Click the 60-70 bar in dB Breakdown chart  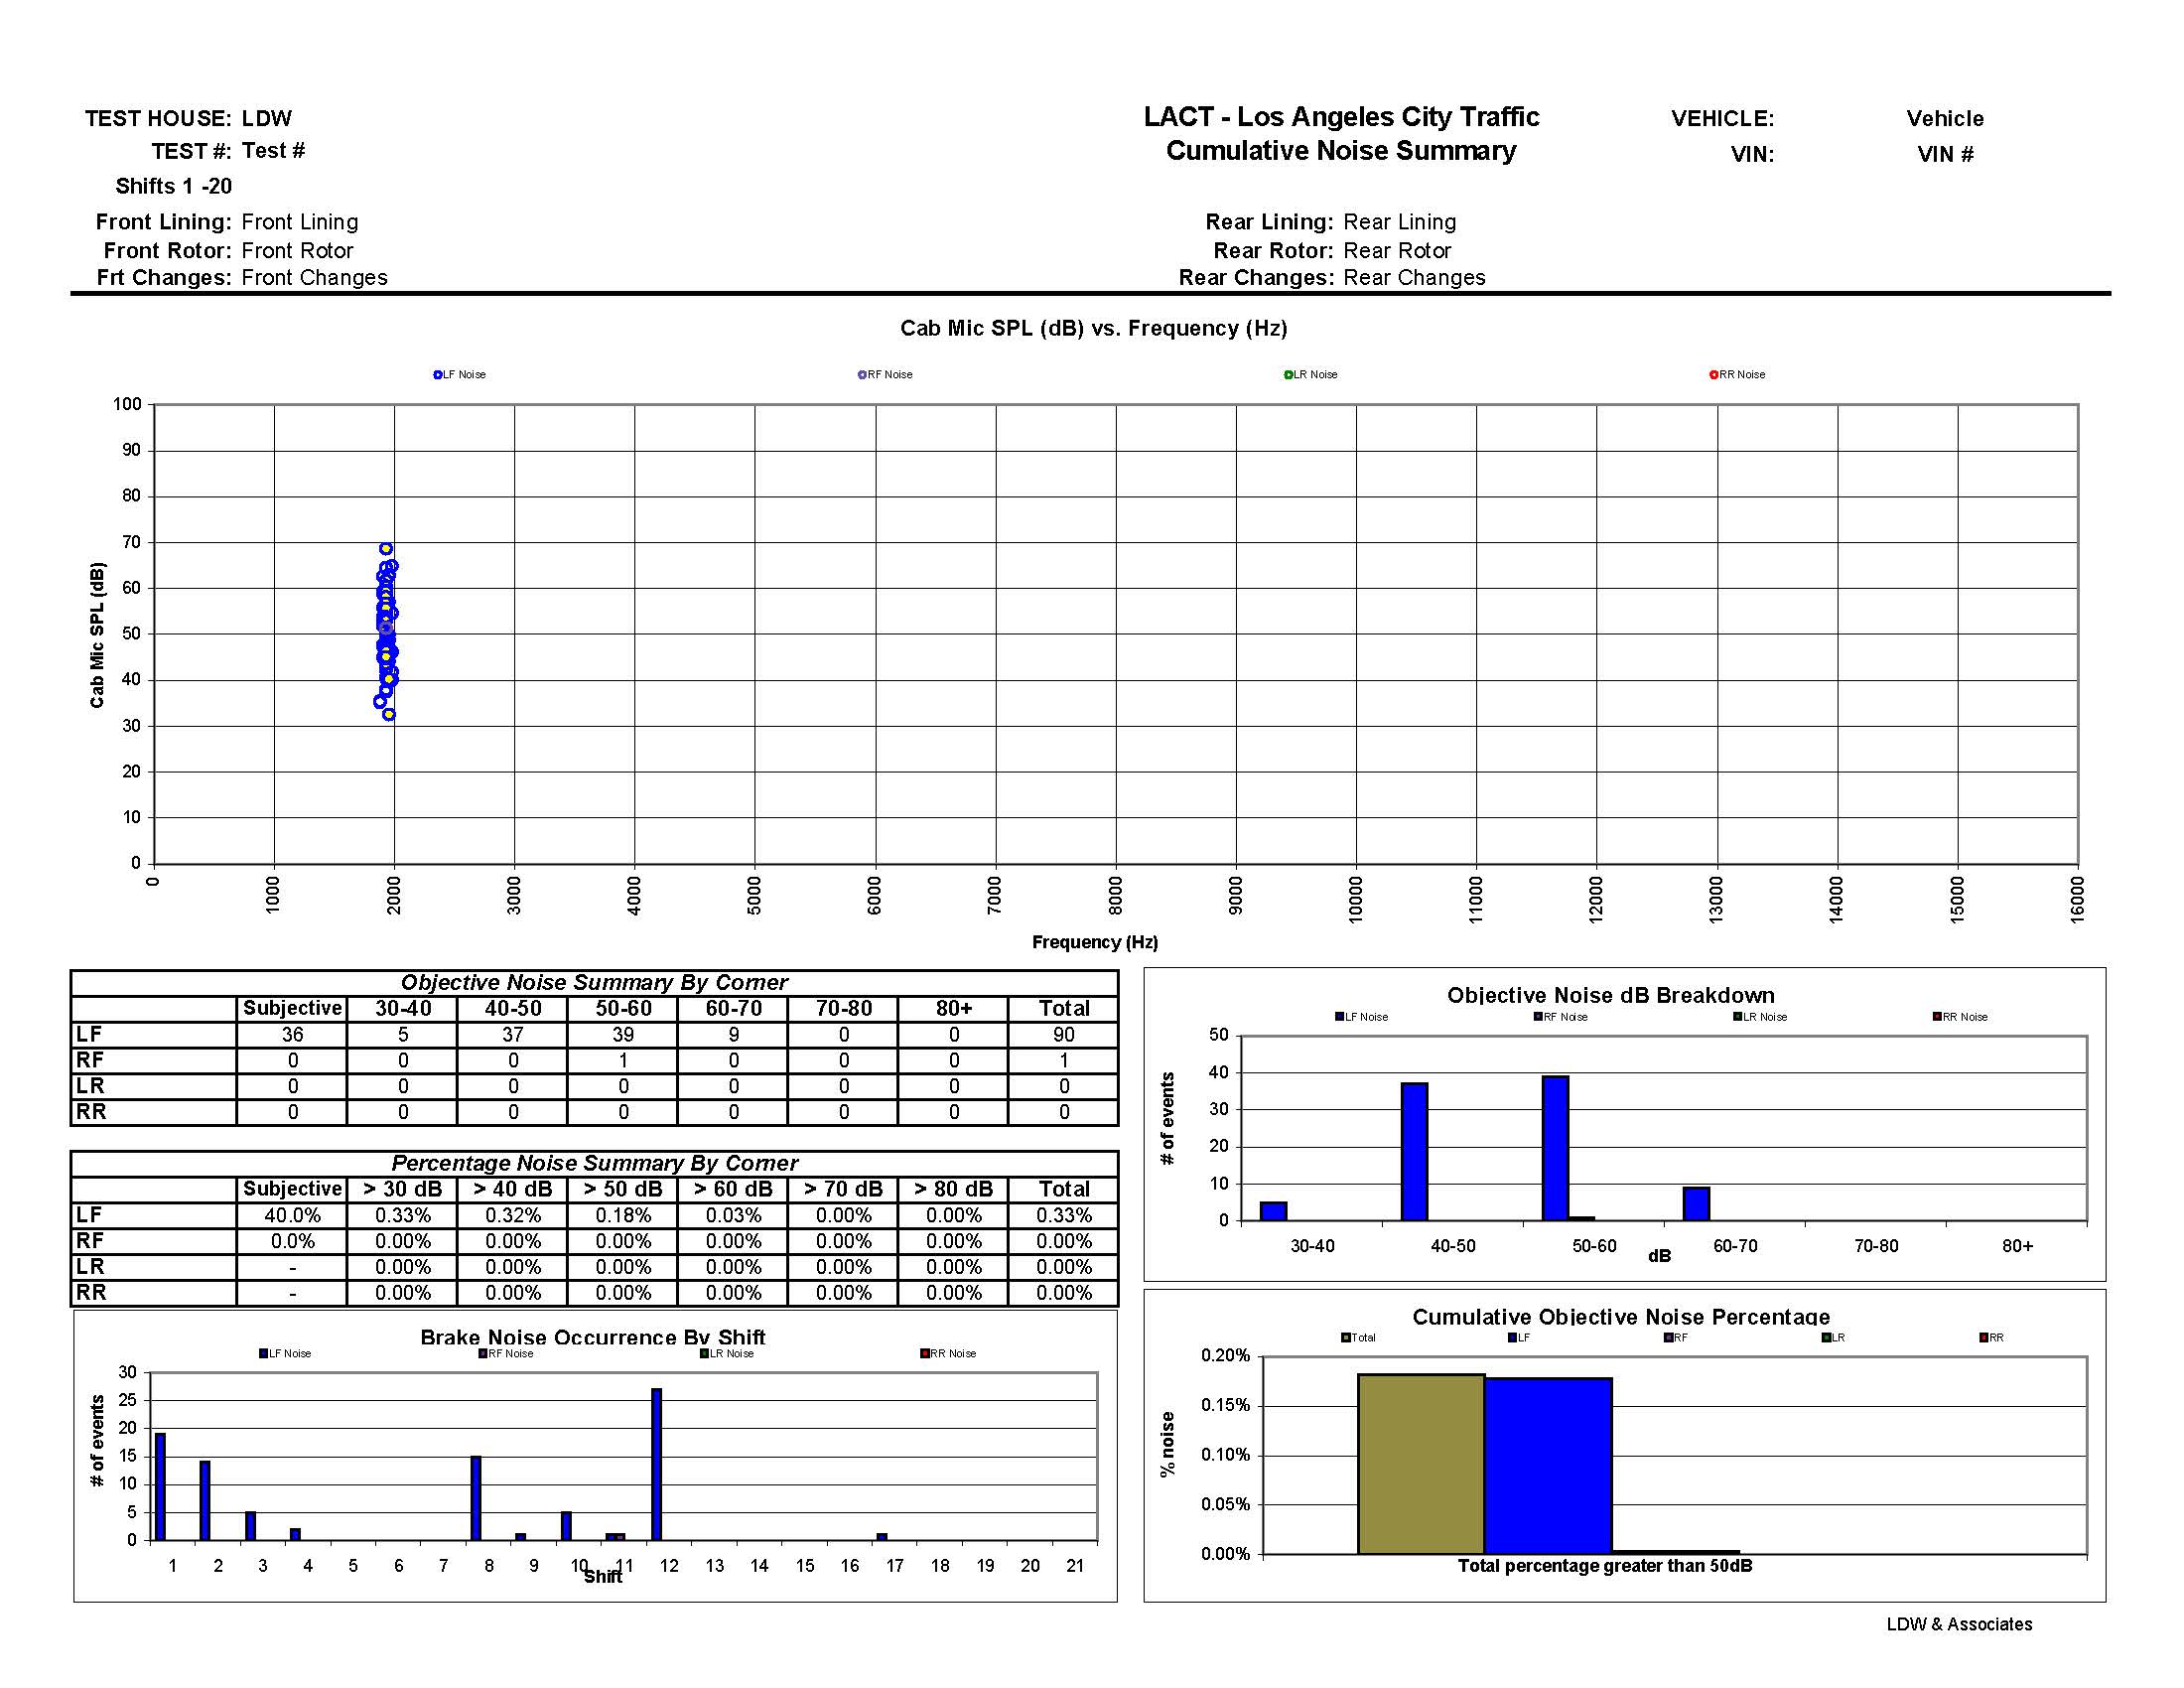[1696, 1204]
